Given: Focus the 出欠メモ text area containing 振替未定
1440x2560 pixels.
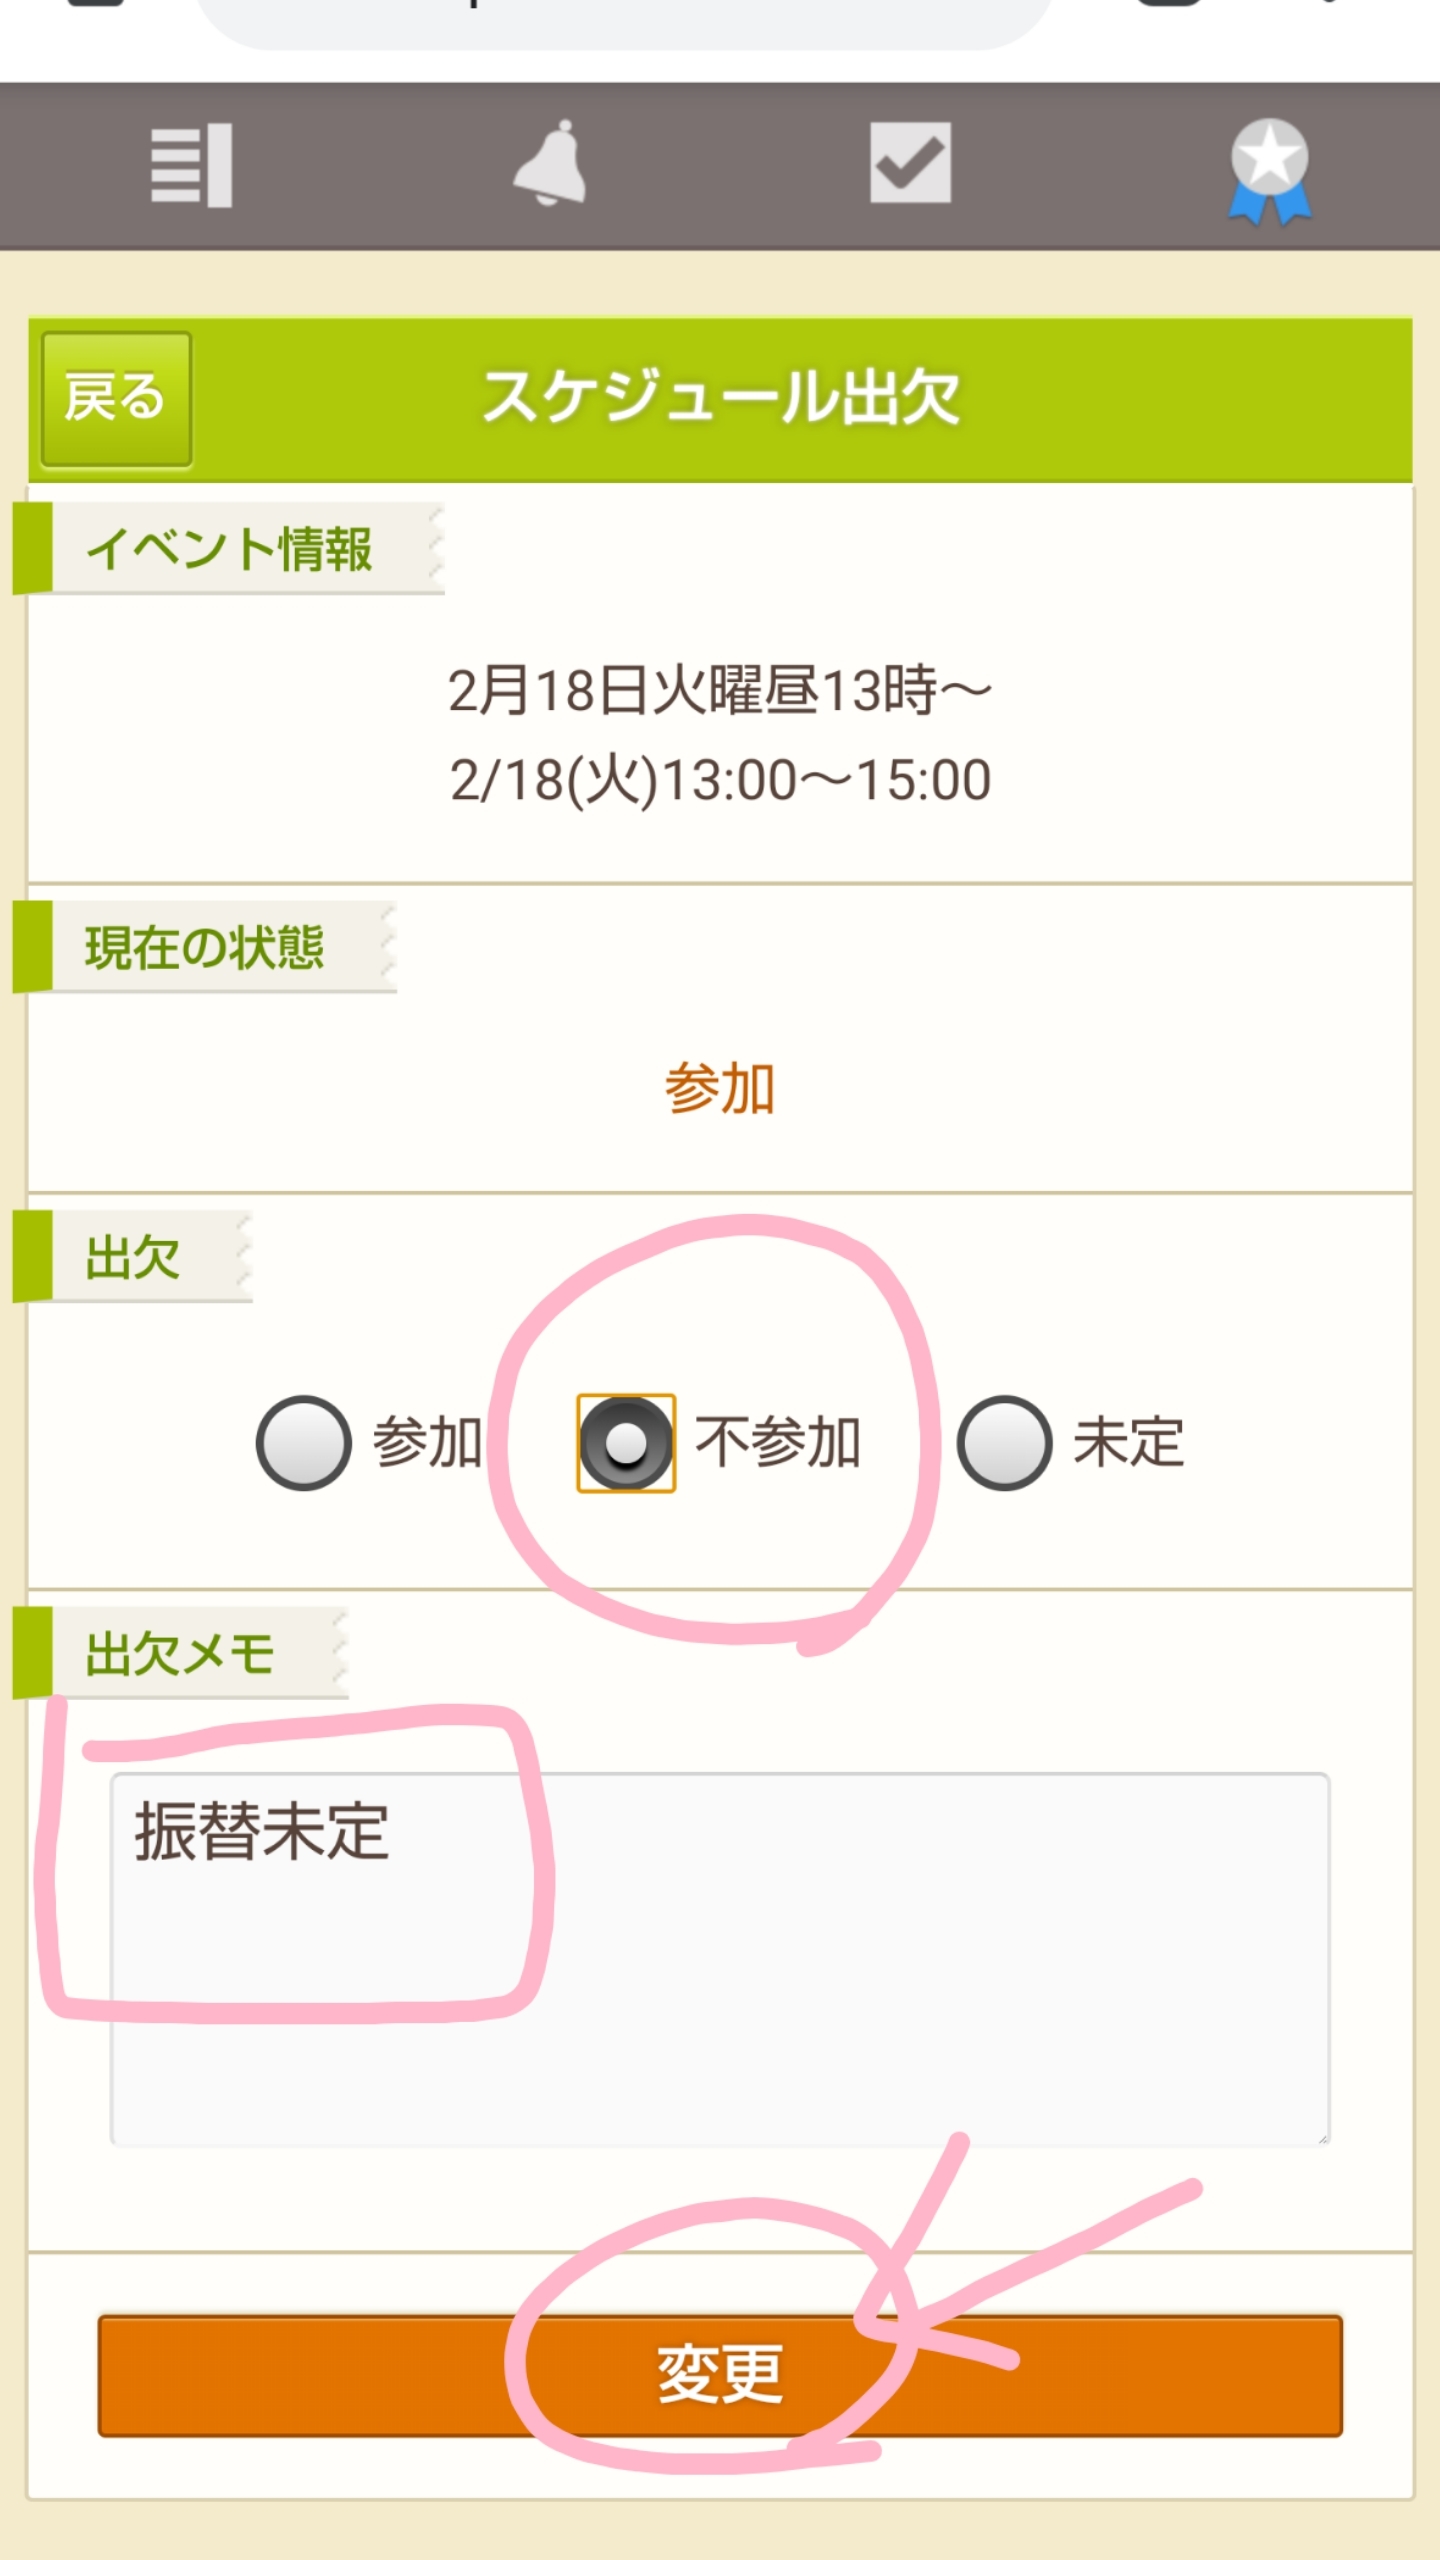Looking at the screenshot, I should [720, 1960].
